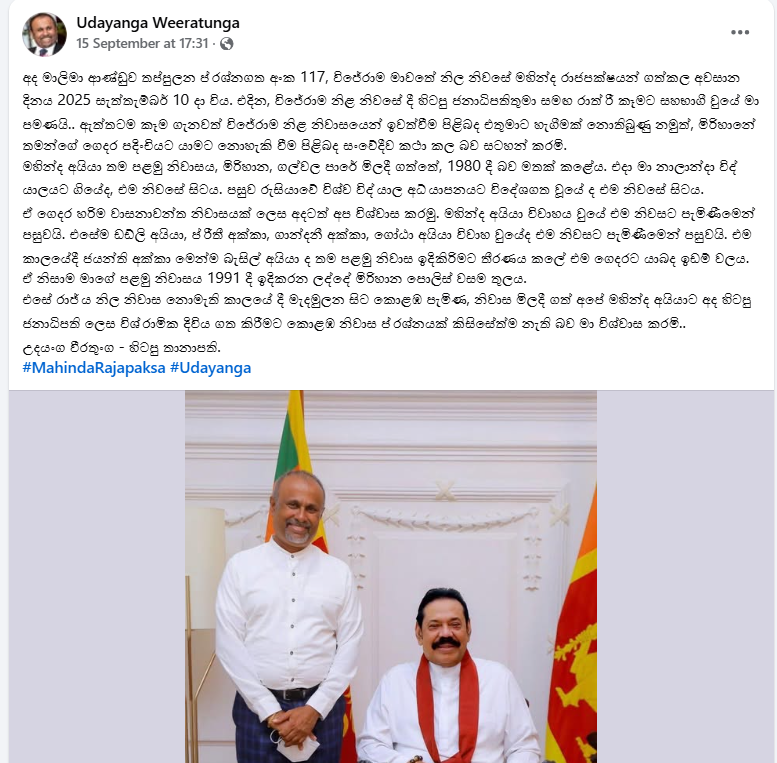This screenshot has height=763, width=777.
Task: Open the post options three-dots menu
Action: click(x=739, y=32)
